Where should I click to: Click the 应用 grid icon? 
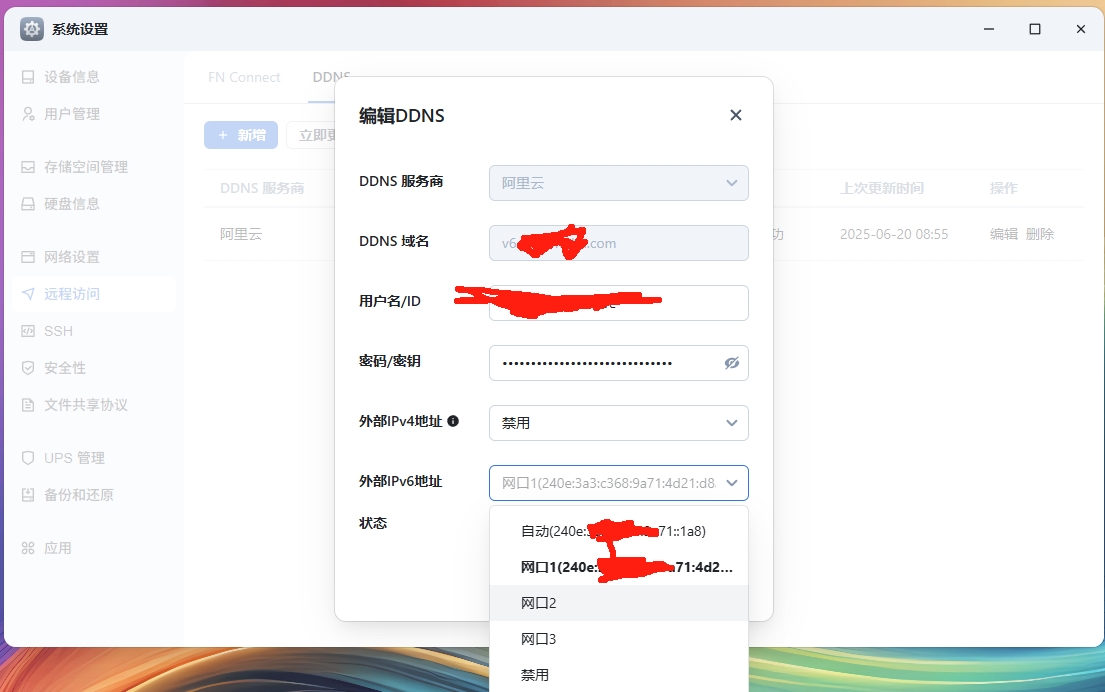pos(28,548)
